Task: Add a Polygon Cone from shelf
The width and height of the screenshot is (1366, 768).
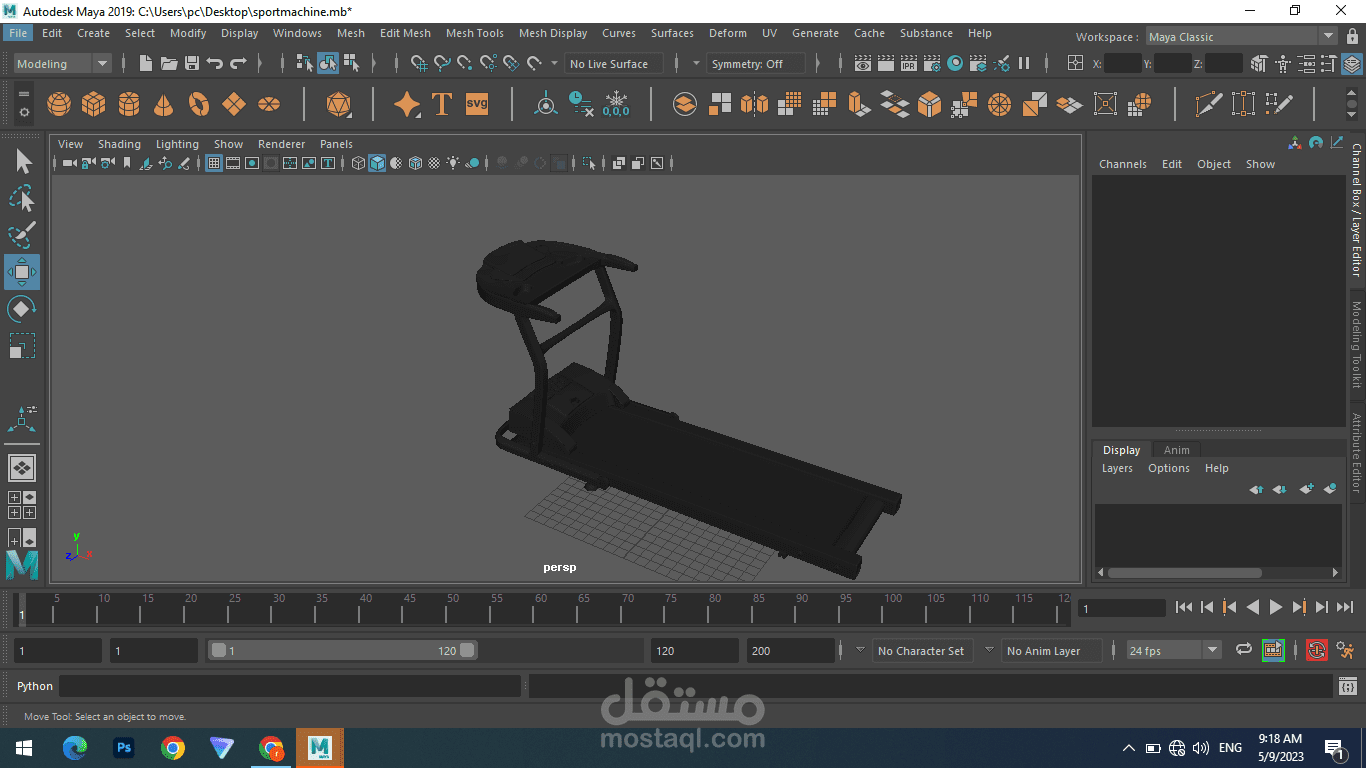Action: pyautogui.click(x=164, y=104)
